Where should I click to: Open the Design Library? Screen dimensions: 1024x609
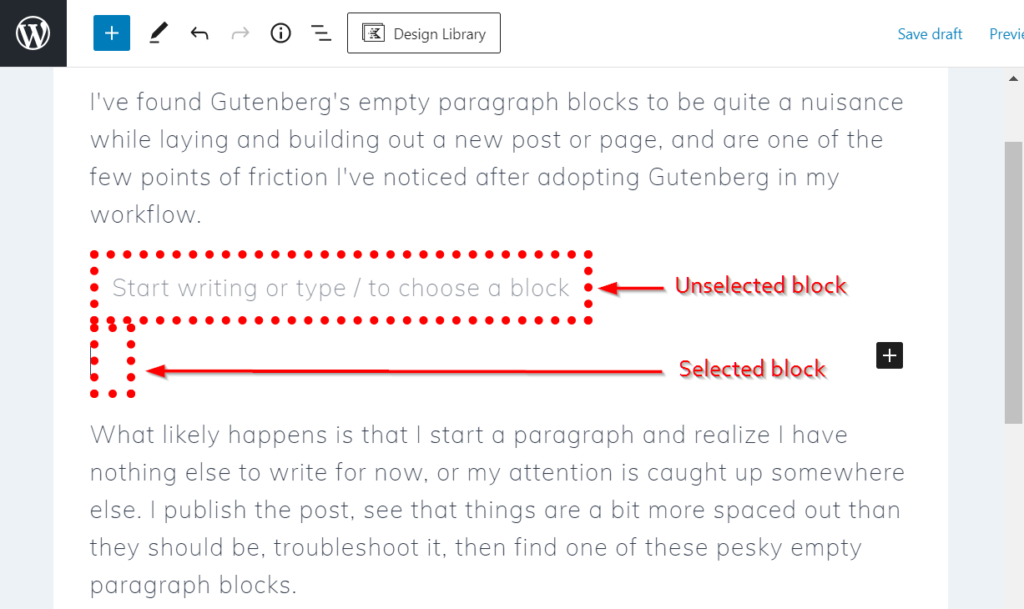coord(424,33)
